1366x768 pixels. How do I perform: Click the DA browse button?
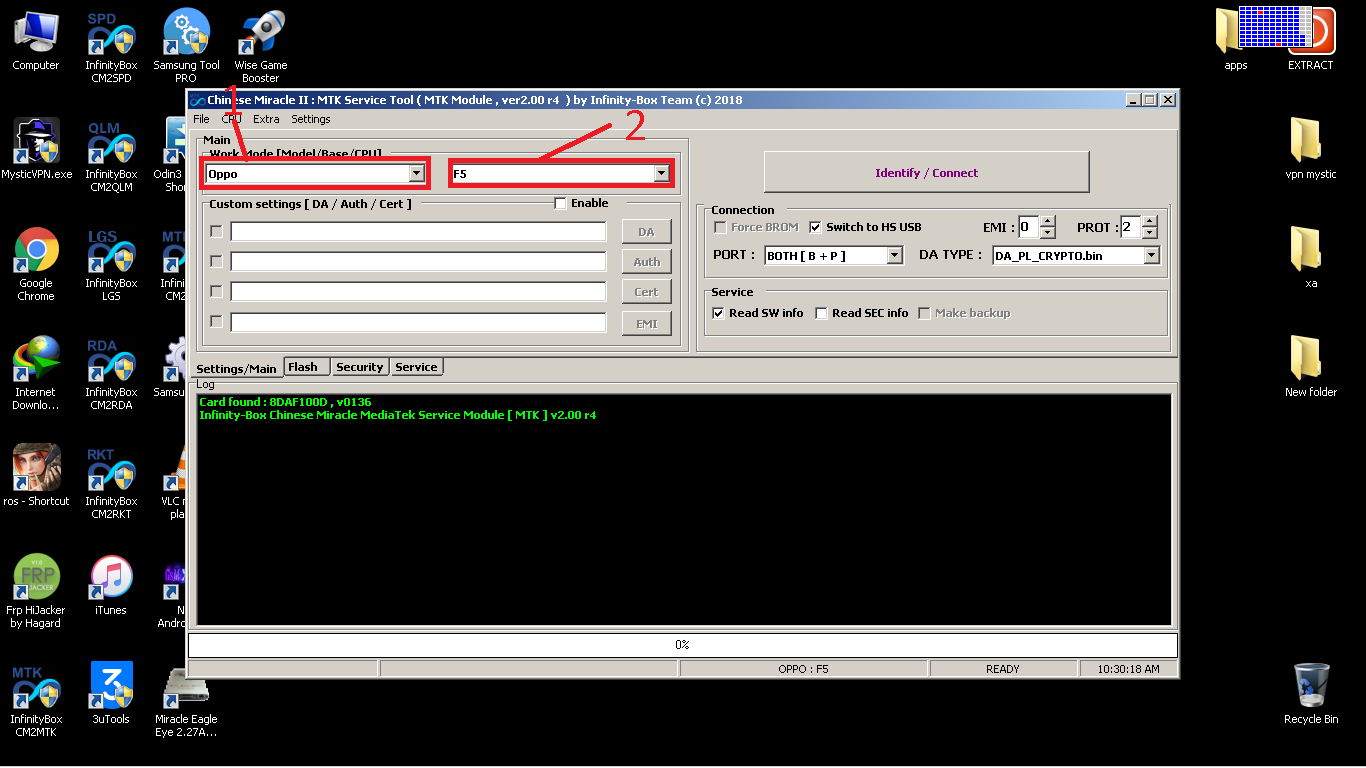pos(646,232)
